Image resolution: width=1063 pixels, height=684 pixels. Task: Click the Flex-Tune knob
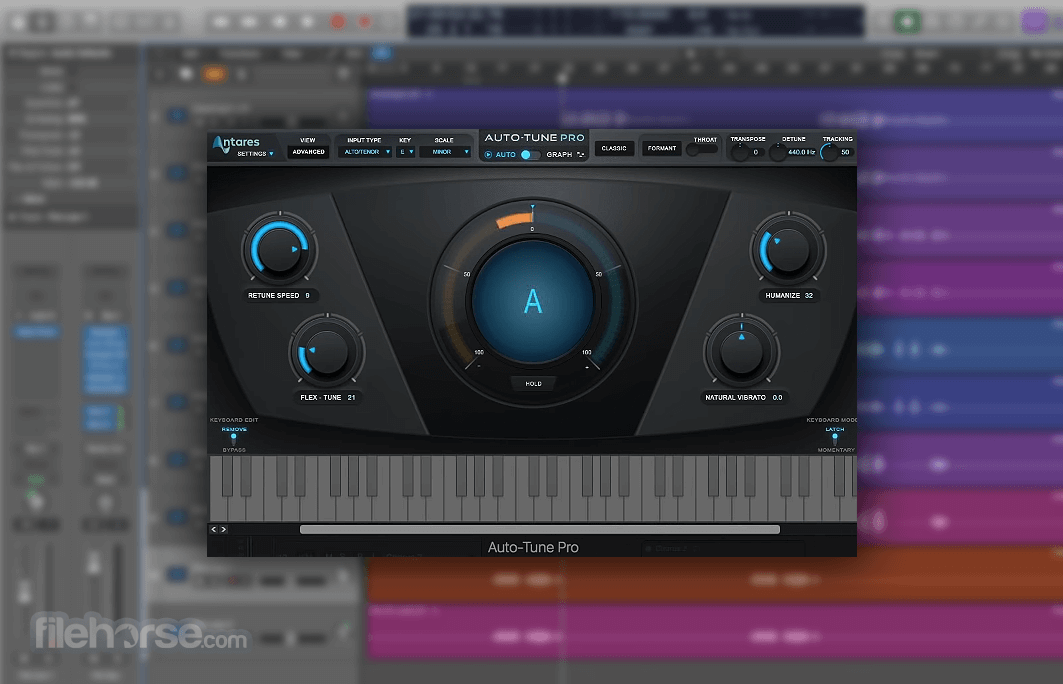point(326,352)
